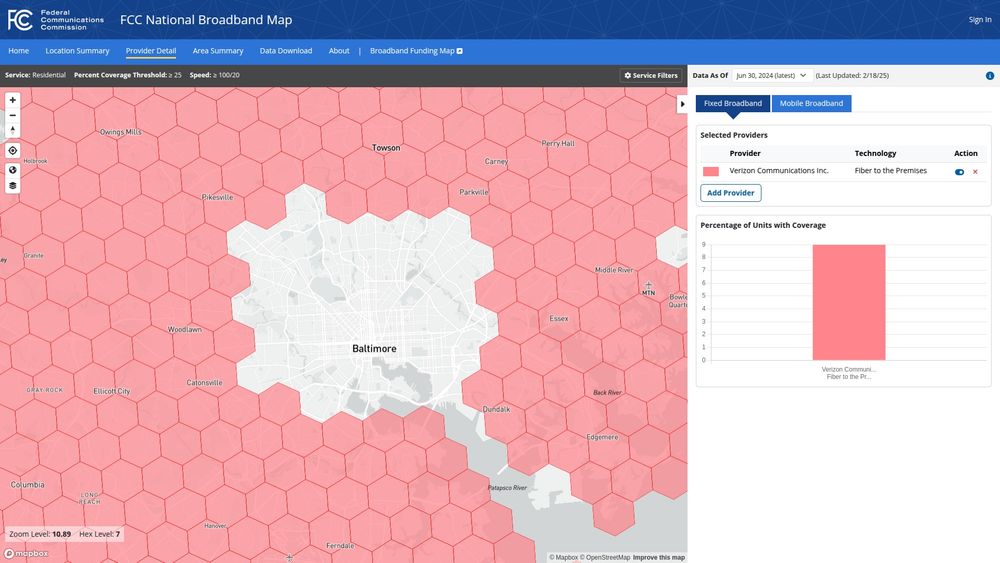Click Add Provider button
This screenshot has height=563, width=1000.
[x=730, y=193]
